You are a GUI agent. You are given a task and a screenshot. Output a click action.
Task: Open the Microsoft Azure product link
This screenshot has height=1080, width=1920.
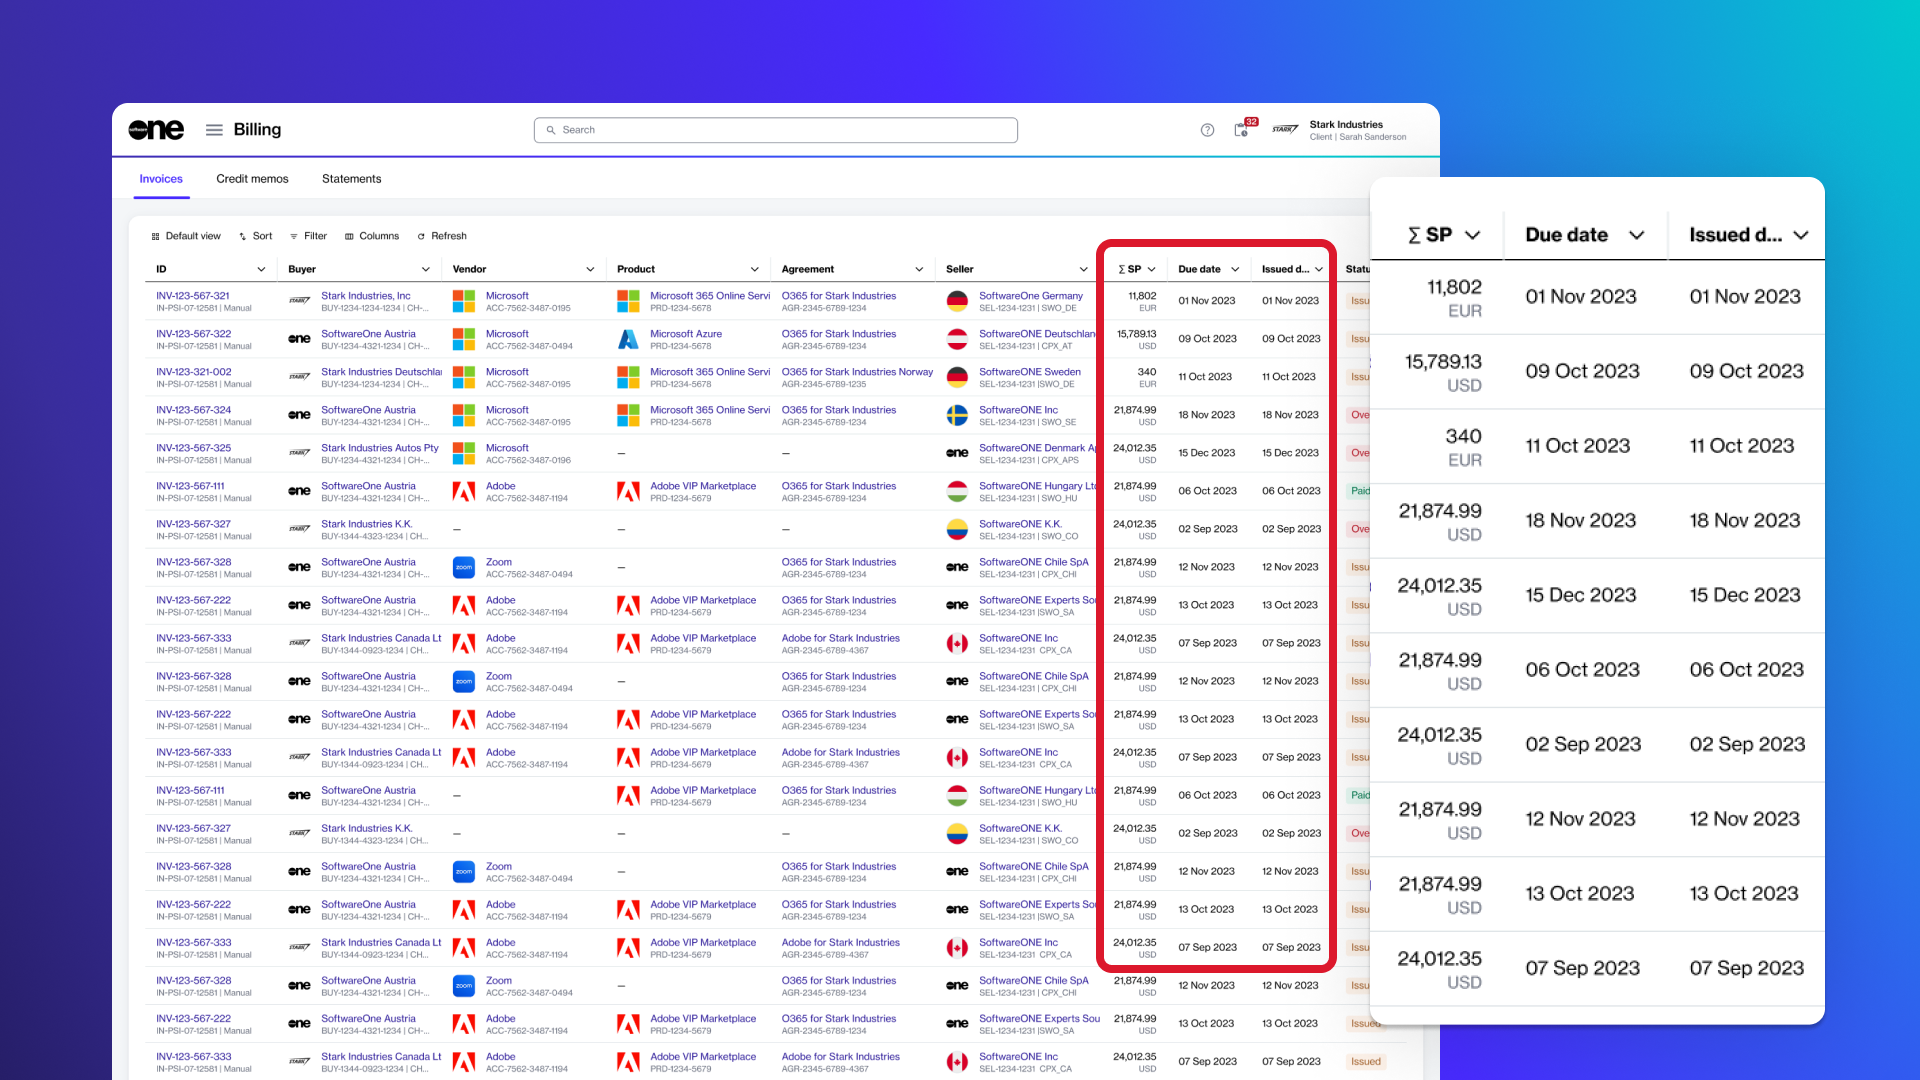click(685, 334)
